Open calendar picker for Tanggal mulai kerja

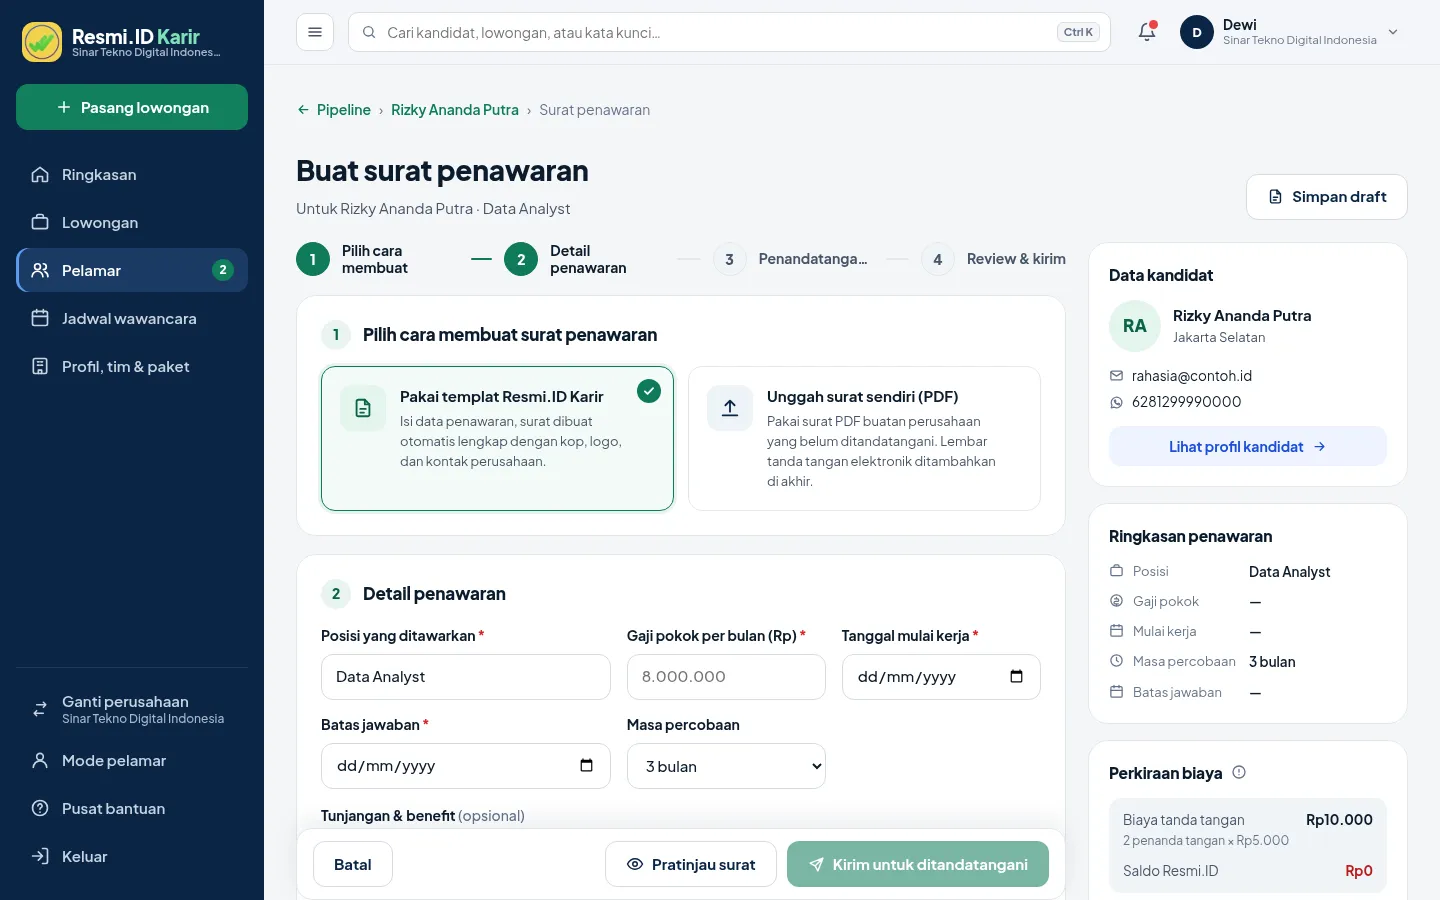point(1016,677)
